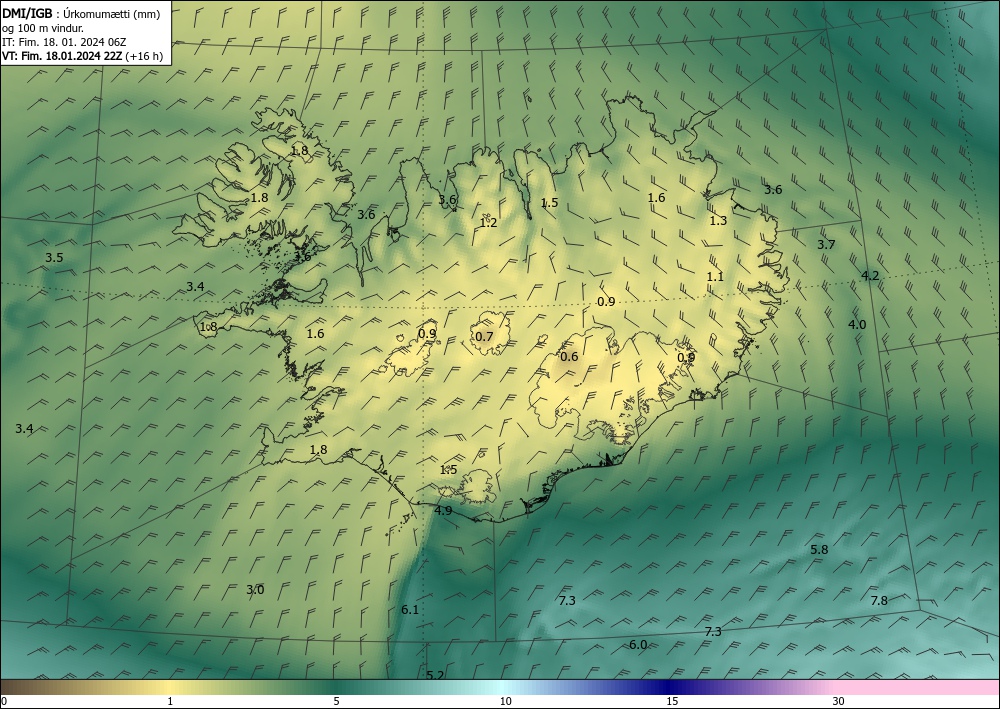
Task: Select the 3.0 value label over the ocean
Action: (x=255, y=590)
